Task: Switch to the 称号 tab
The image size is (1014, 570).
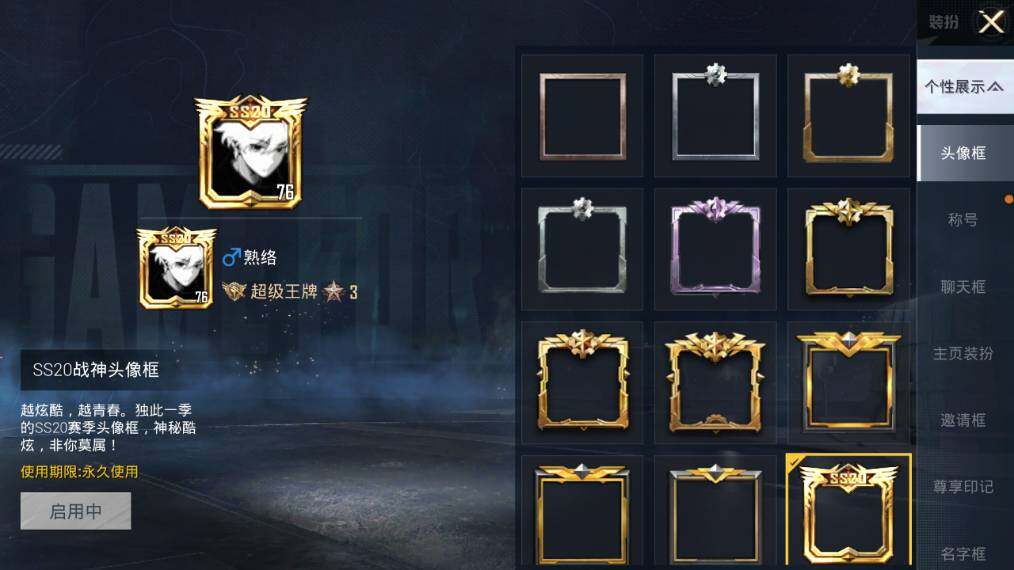Action: click(965, 220)
